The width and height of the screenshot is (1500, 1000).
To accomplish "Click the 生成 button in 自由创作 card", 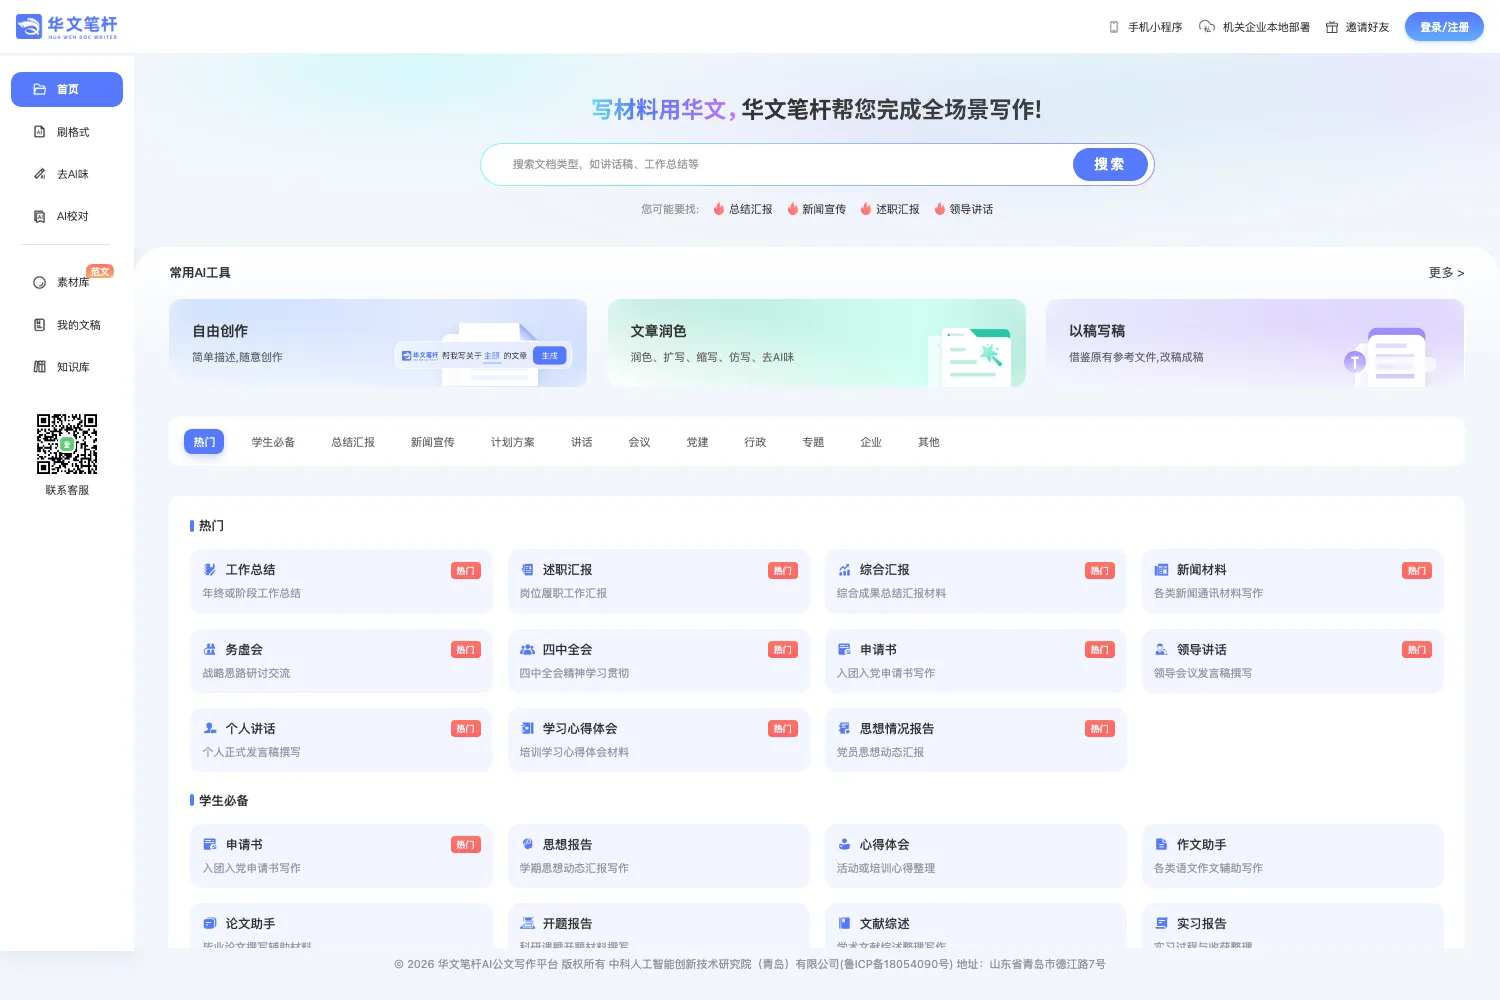I will [550, 356].
